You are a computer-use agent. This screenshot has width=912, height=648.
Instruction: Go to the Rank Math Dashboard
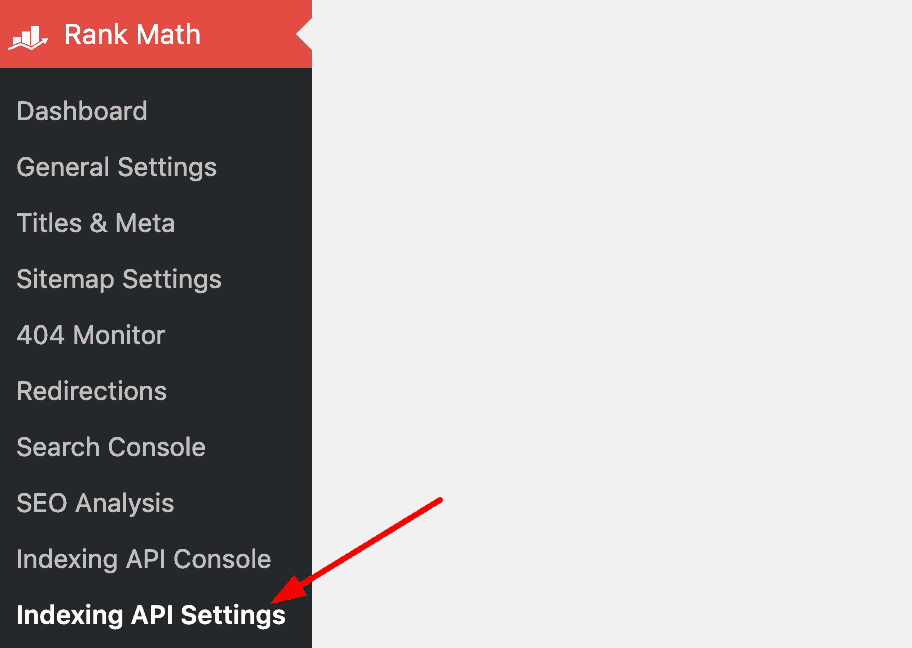[82, 111]
